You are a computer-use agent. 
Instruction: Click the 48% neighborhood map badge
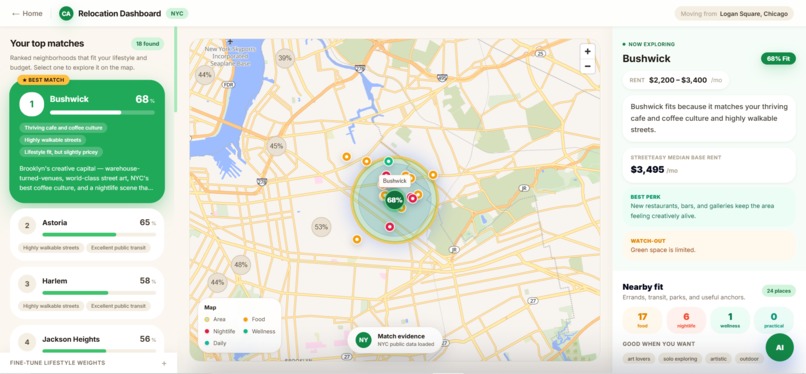pos(241,265)
